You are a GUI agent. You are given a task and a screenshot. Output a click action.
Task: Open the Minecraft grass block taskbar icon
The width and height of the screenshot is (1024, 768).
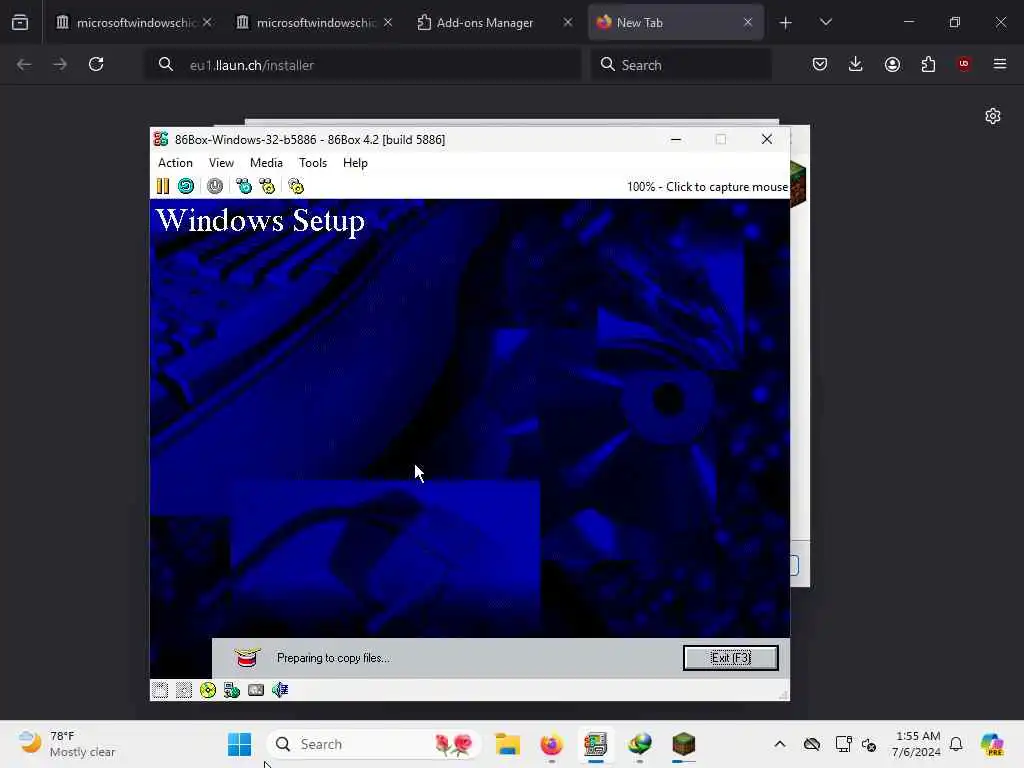tap(684, 744)
